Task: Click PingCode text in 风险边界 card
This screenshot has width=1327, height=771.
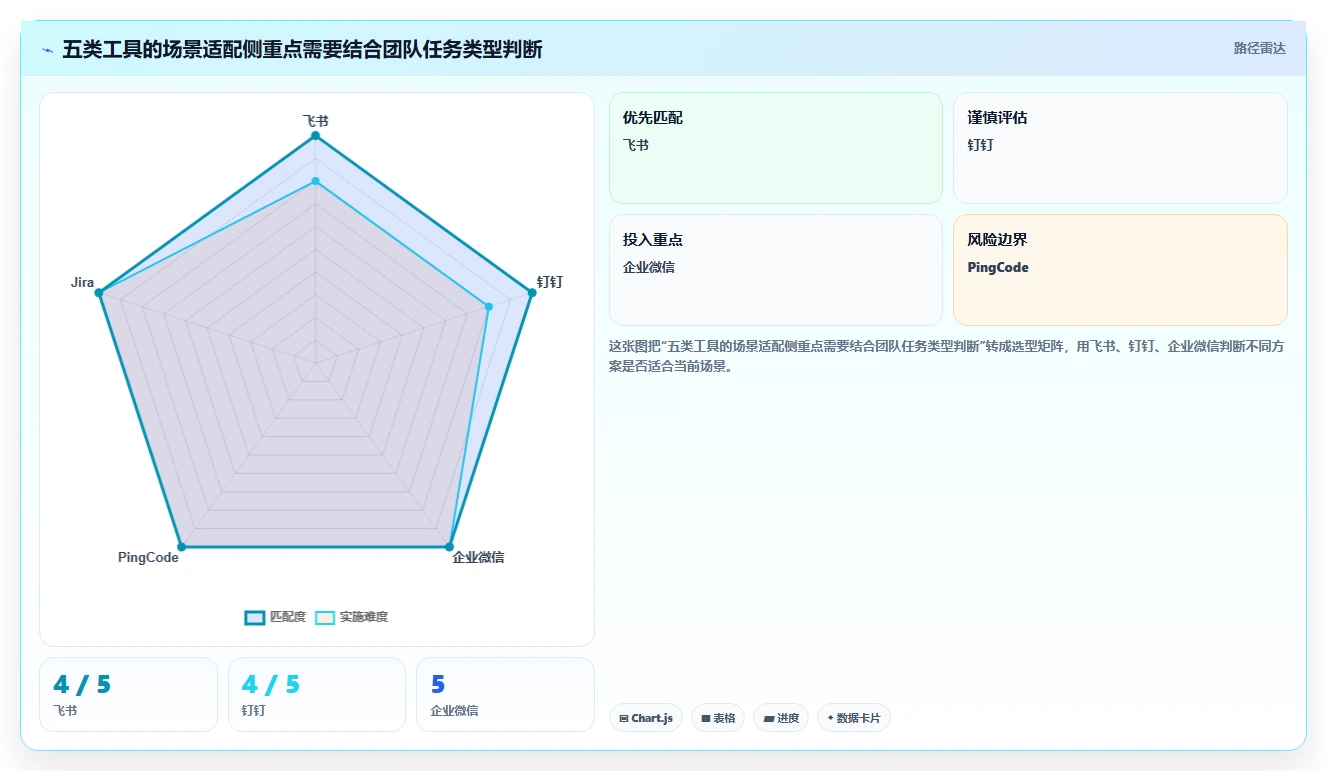Action: tap(998, 268)
